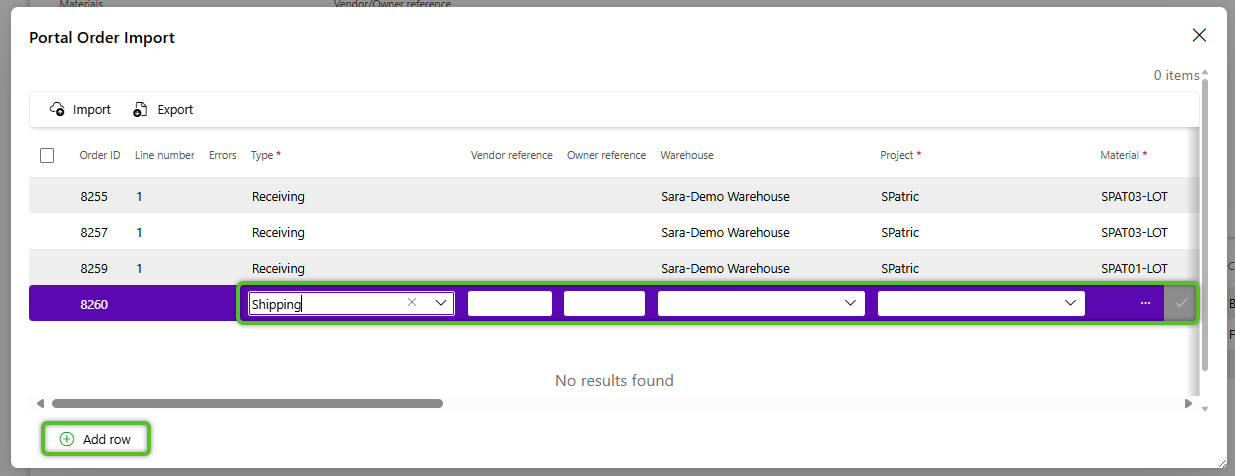This screenshot has height=476, width=1235.
Task: Sort by the Order ID column header
Action: [x=100, y=155]
